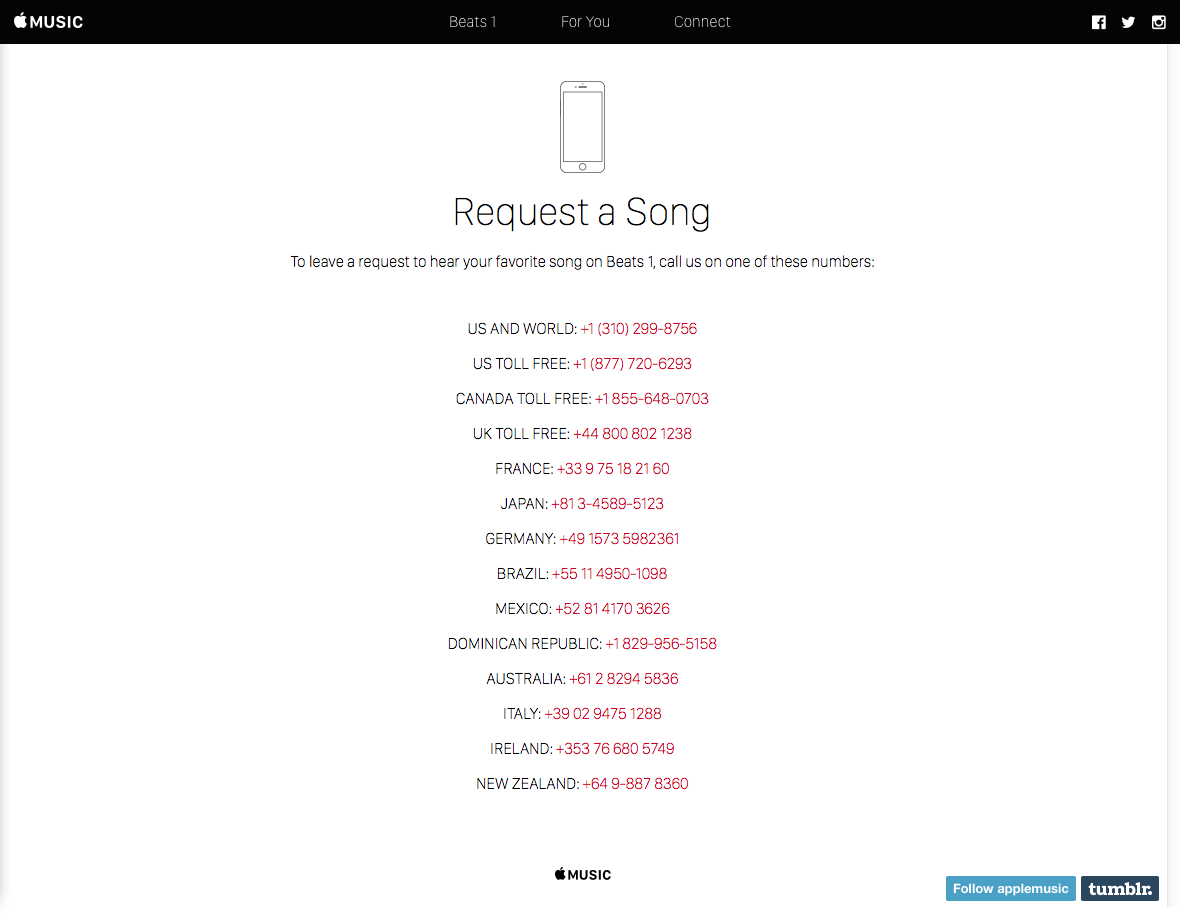Open the Instagram icon in header
Image resolution: width=1180 pixels, height=916 pixels.
coord(1159,22)
